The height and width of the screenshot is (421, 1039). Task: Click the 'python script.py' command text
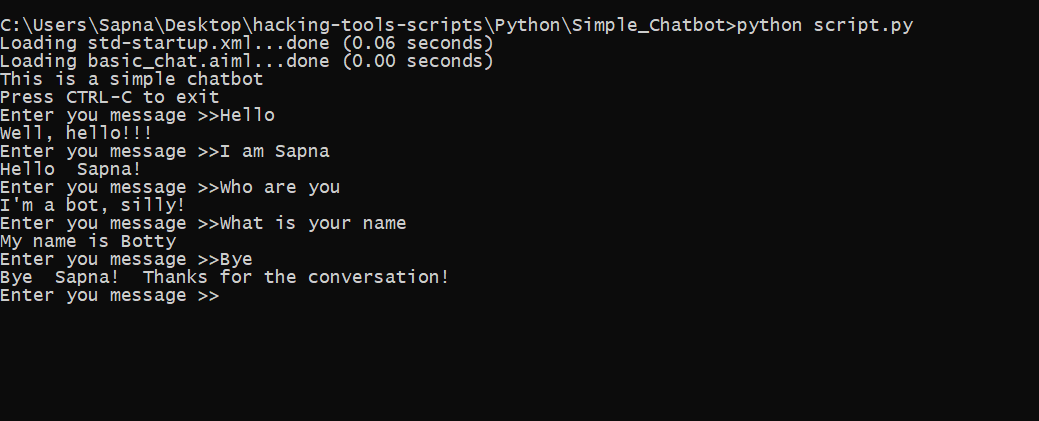click(x=825, y=26)
